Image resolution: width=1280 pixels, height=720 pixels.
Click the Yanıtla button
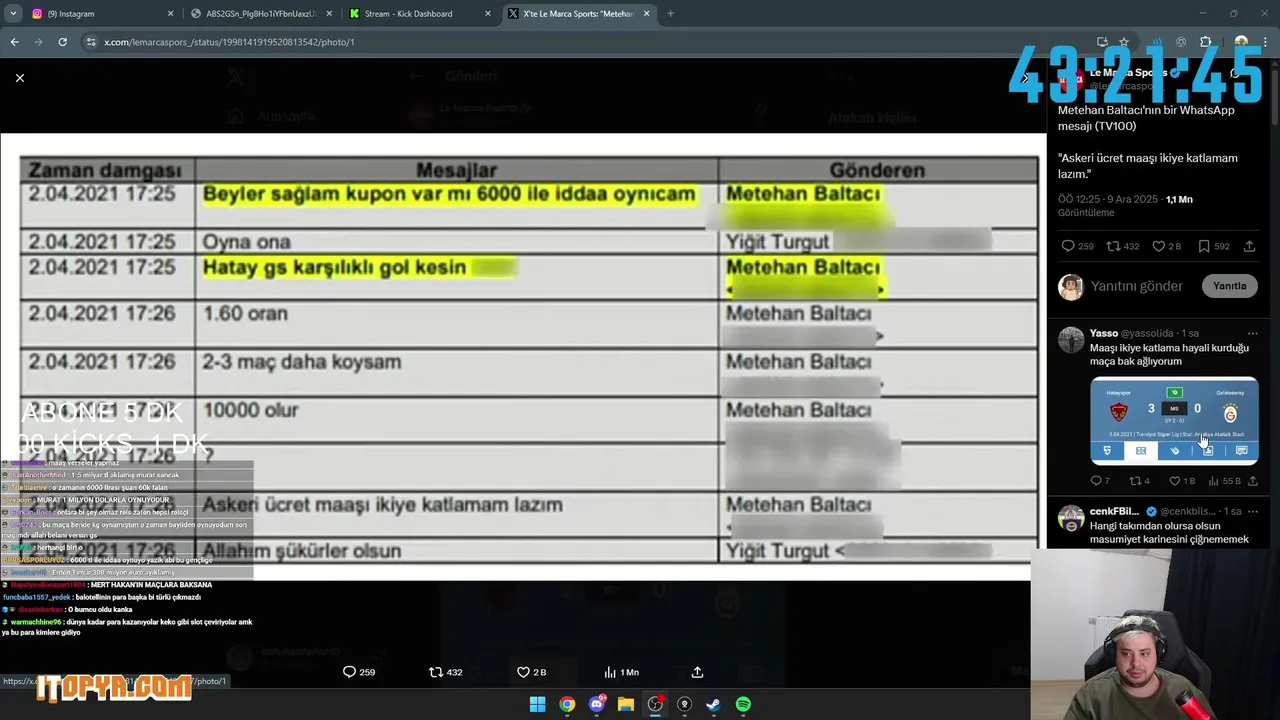[x=1229, y=286]
